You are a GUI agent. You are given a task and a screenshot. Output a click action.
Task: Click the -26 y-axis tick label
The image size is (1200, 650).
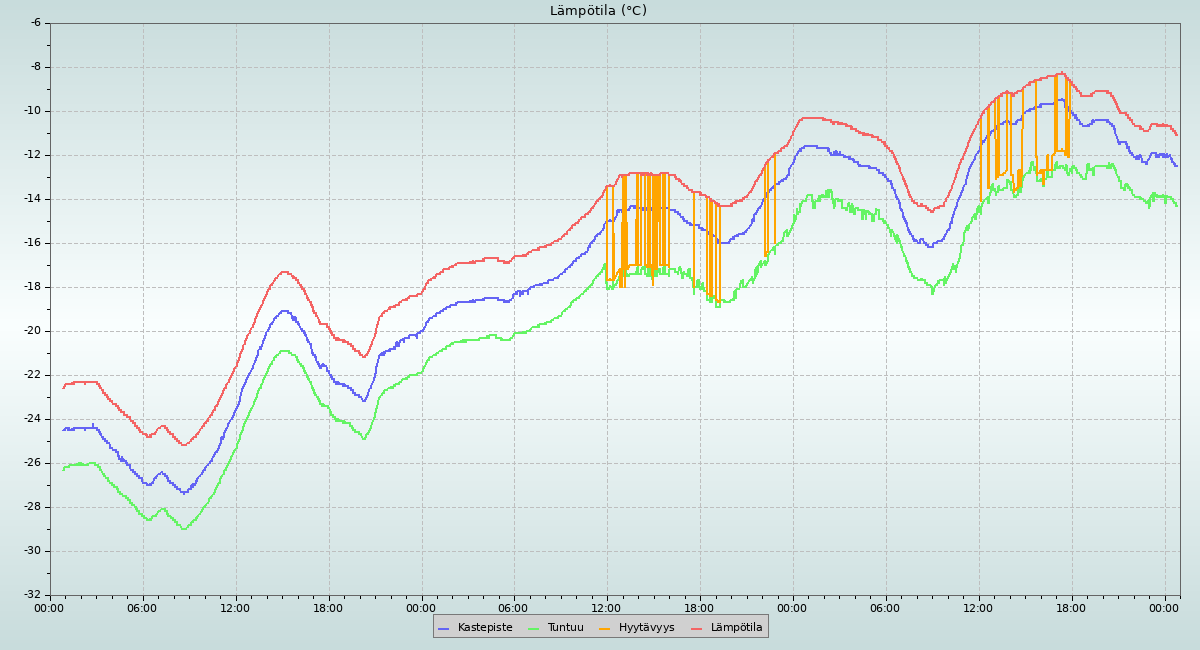tap(32, 463)
